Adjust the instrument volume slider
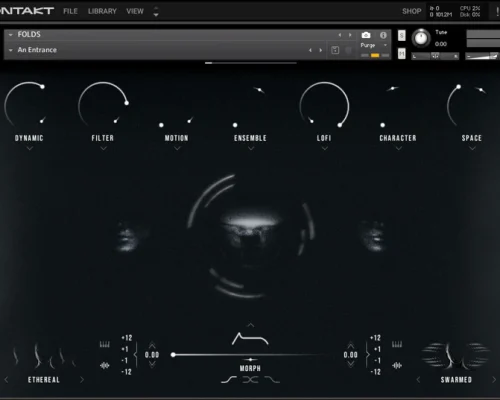Image resolution: width=500 pixels, height=400 pixels. point(482,56)
